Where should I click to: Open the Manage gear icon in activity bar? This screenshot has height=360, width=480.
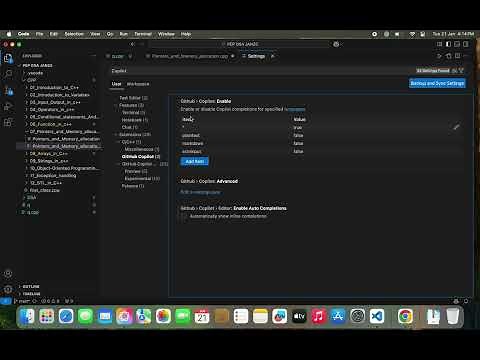click(8, 289)
